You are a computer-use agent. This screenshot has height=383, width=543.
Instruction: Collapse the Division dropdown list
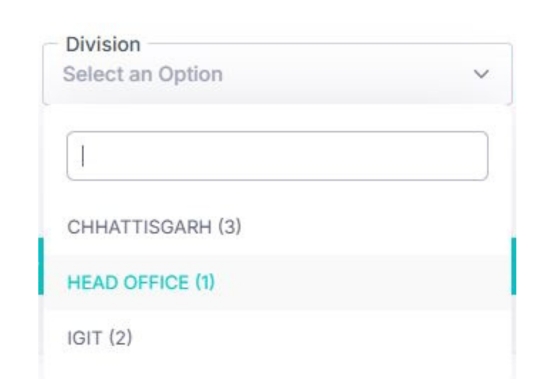tap(481, 74)
